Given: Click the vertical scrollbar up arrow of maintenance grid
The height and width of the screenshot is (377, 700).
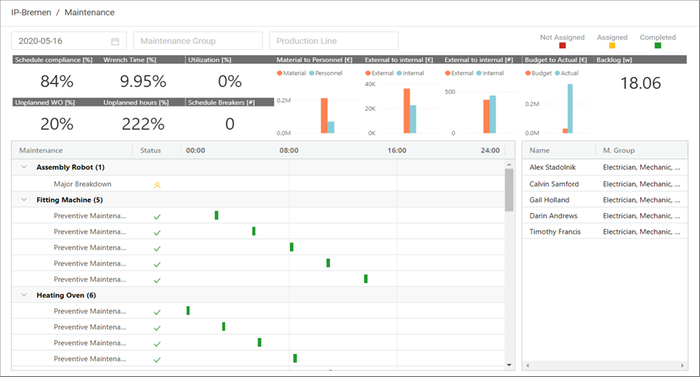Looking at the screenshot, I should point(509,165).
